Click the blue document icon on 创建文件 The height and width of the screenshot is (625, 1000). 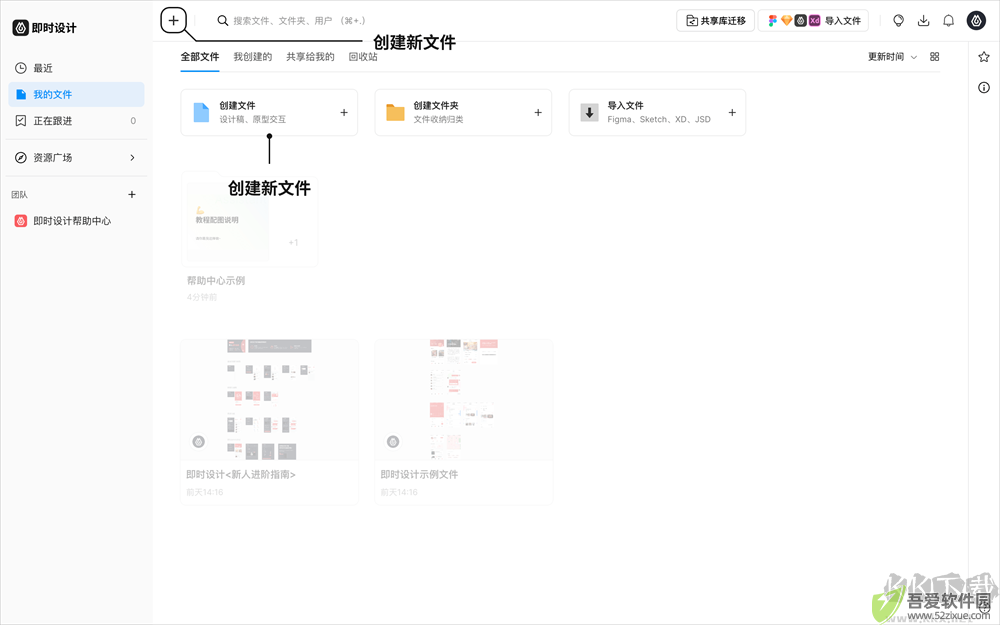point(201,112)
